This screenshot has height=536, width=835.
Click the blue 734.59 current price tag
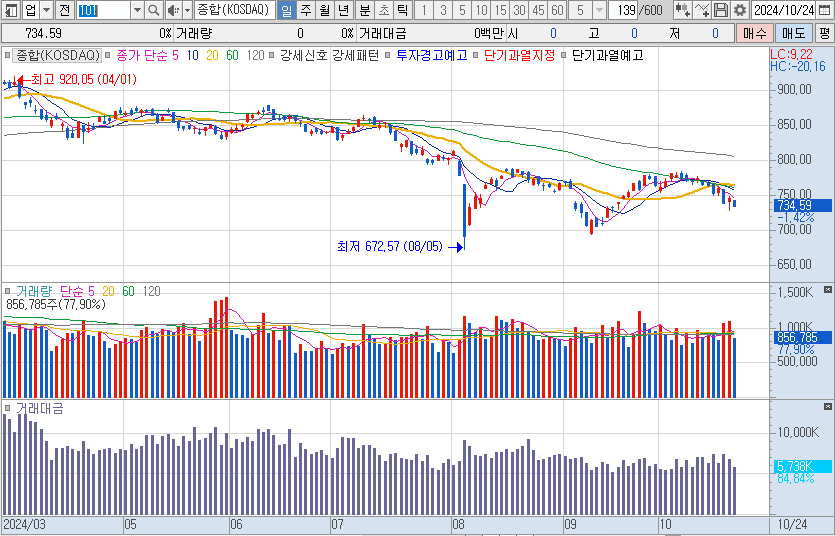coord(801,205)
